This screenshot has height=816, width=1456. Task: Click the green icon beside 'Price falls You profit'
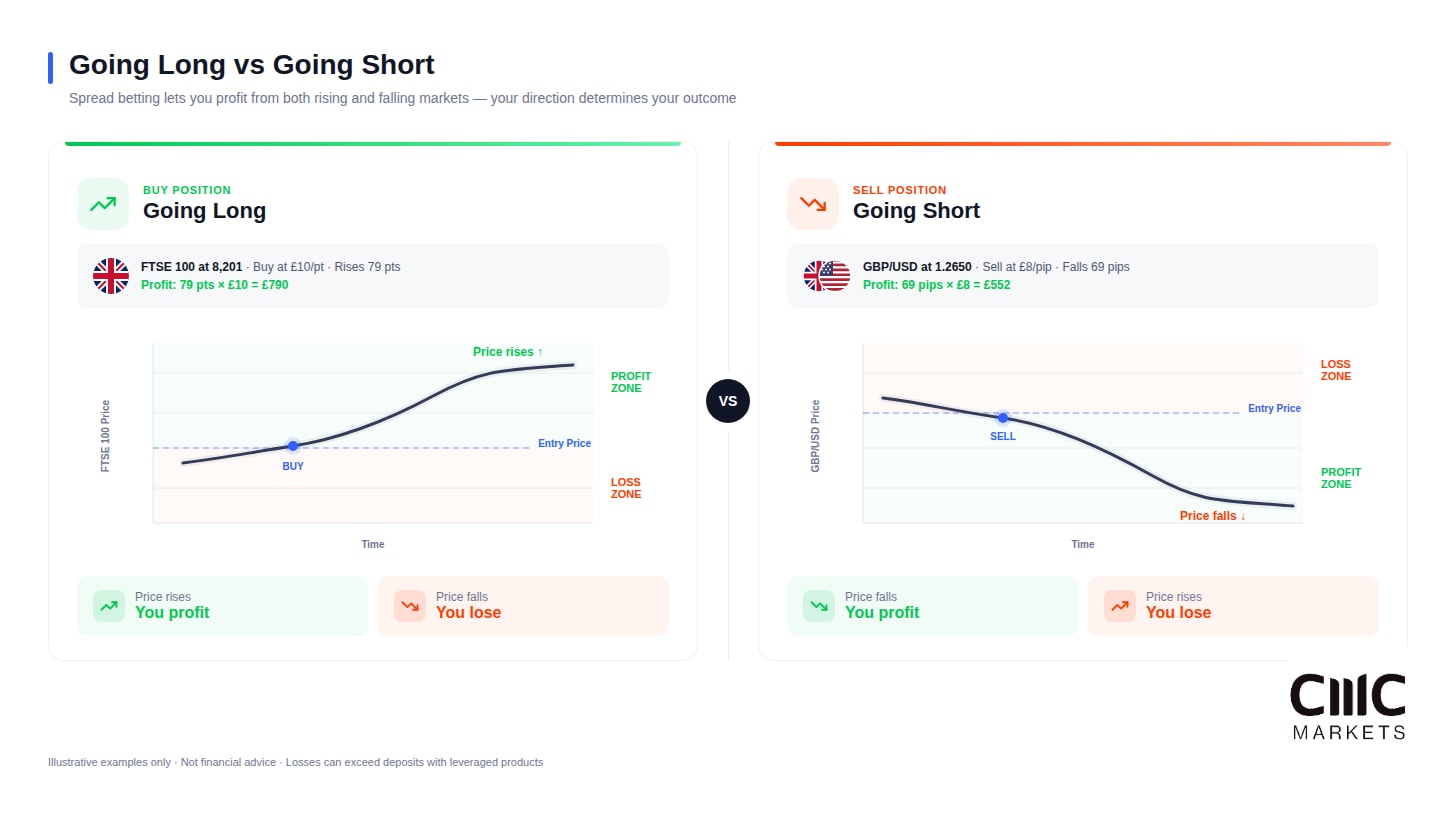point(819,606)
